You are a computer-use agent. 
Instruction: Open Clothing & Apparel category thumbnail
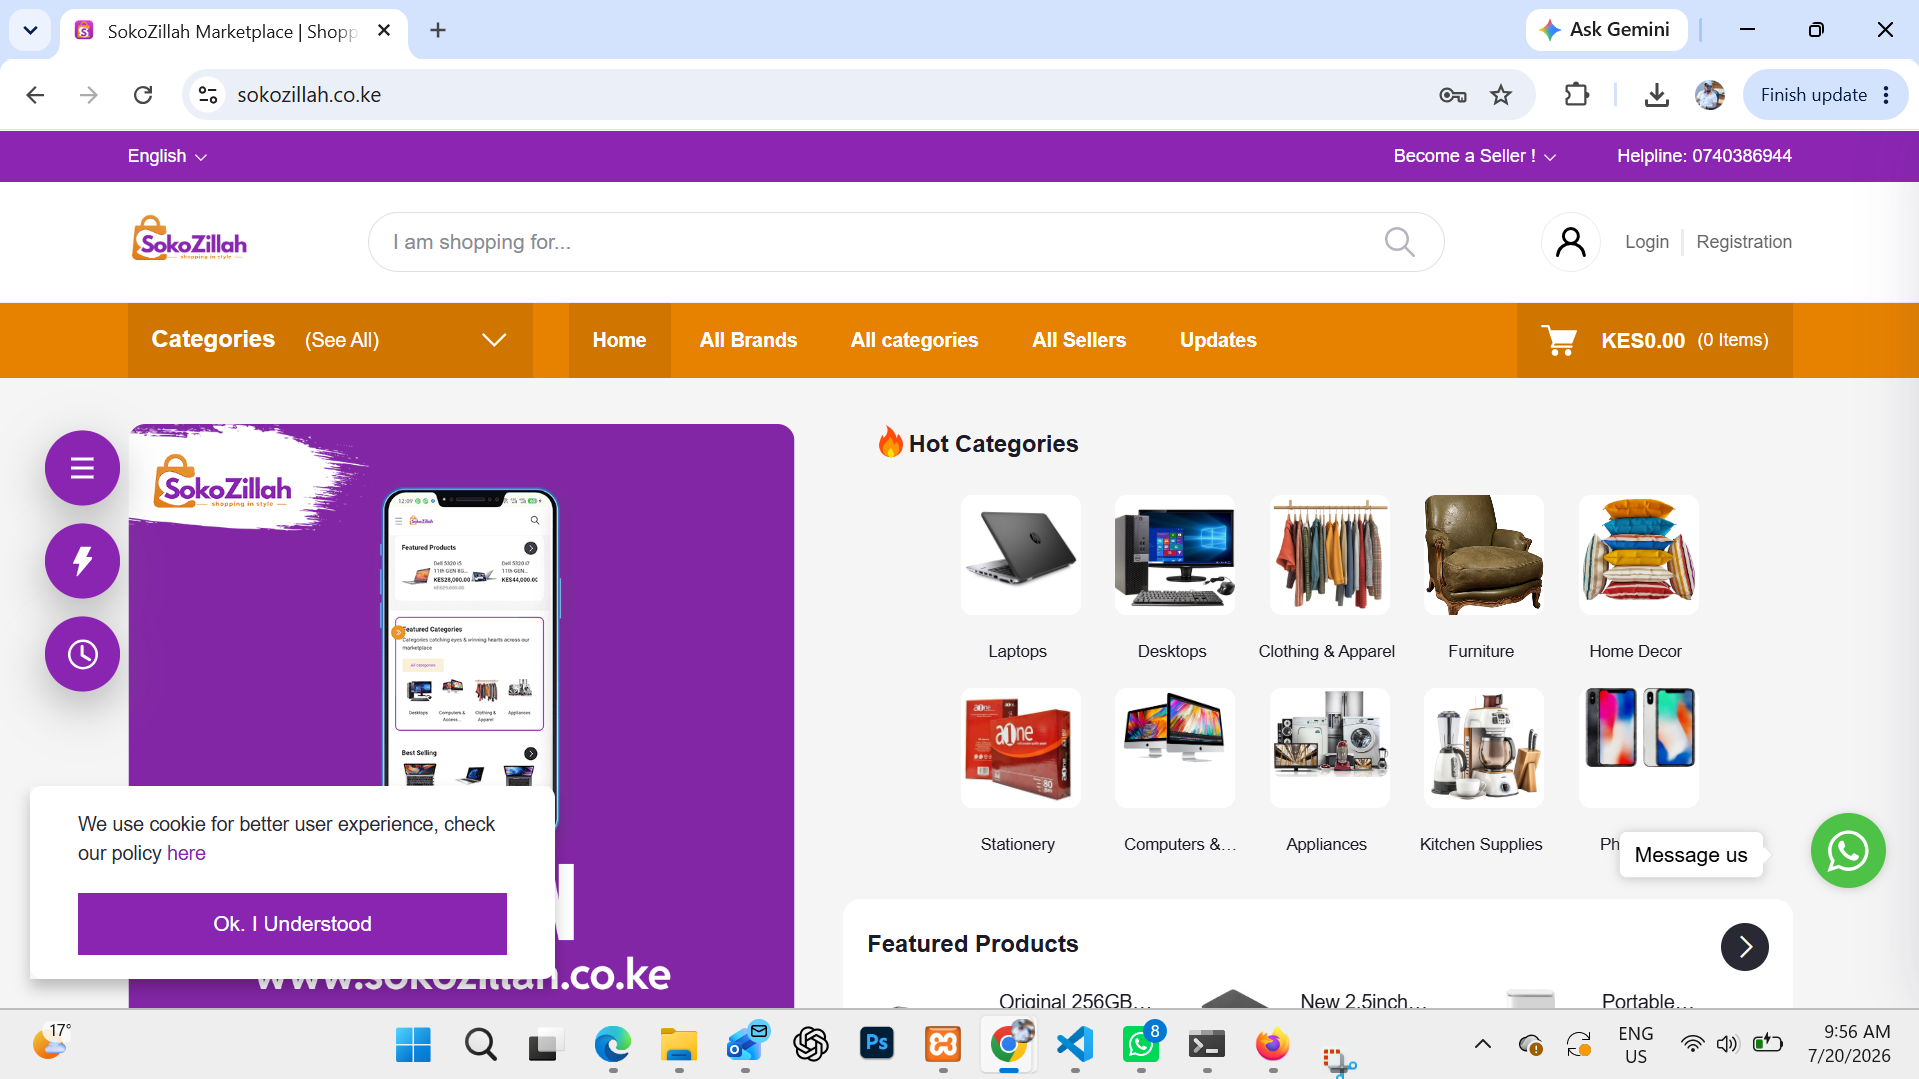pyautogui.click(x=1329, y=555)
